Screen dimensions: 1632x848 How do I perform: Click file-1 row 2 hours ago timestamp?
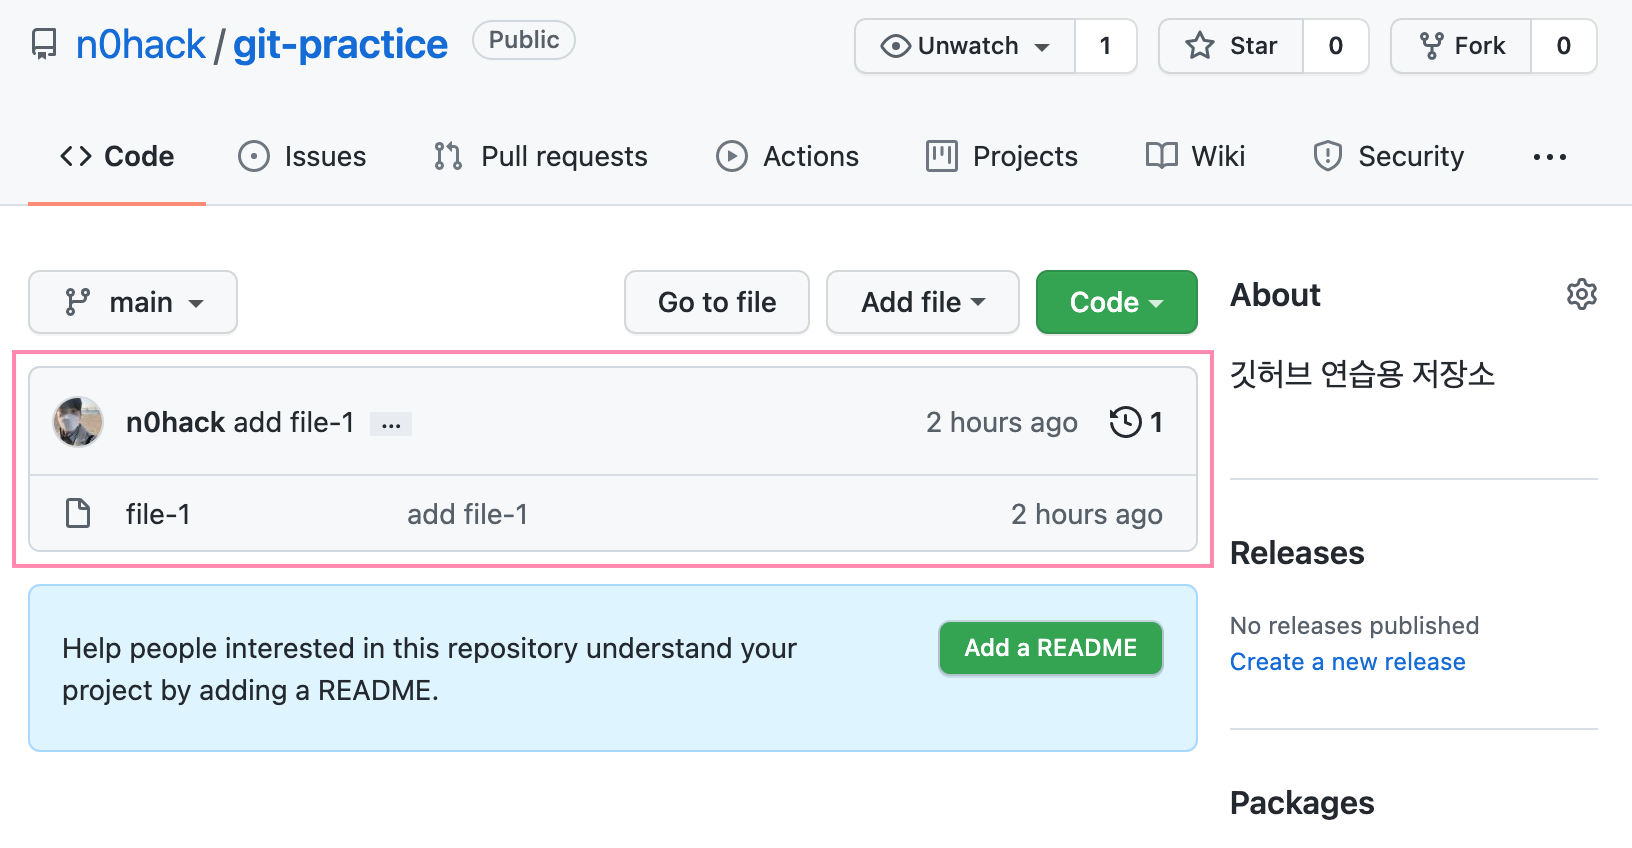point(1087,515)
